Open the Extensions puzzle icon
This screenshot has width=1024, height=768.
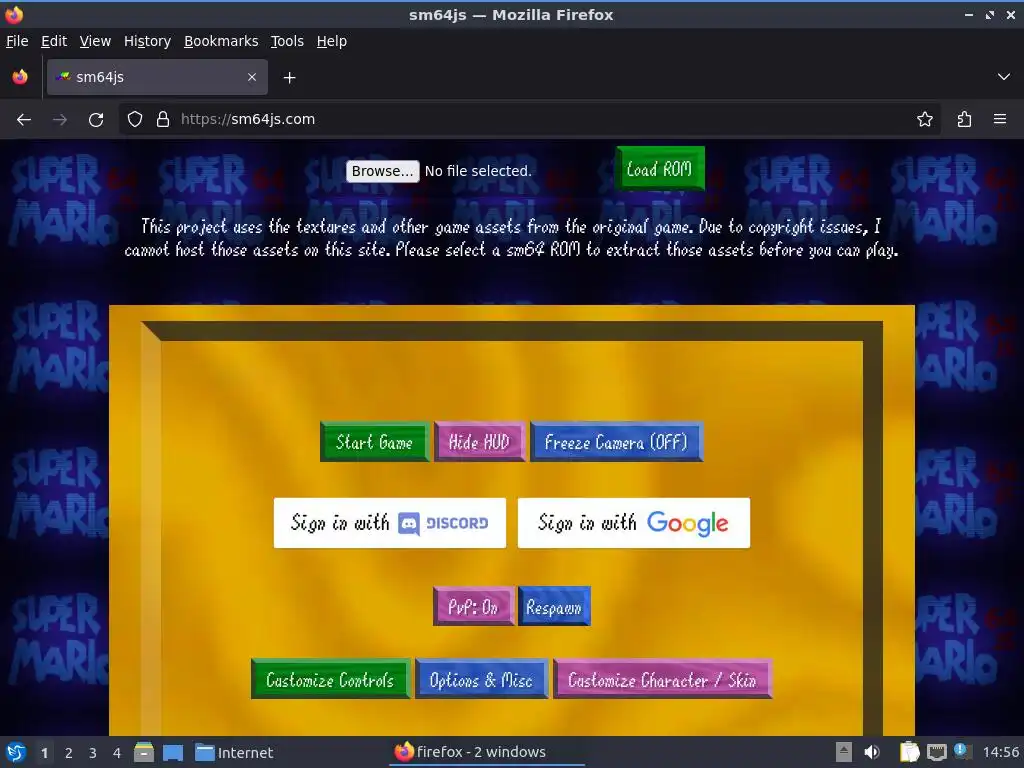point(964,120)
